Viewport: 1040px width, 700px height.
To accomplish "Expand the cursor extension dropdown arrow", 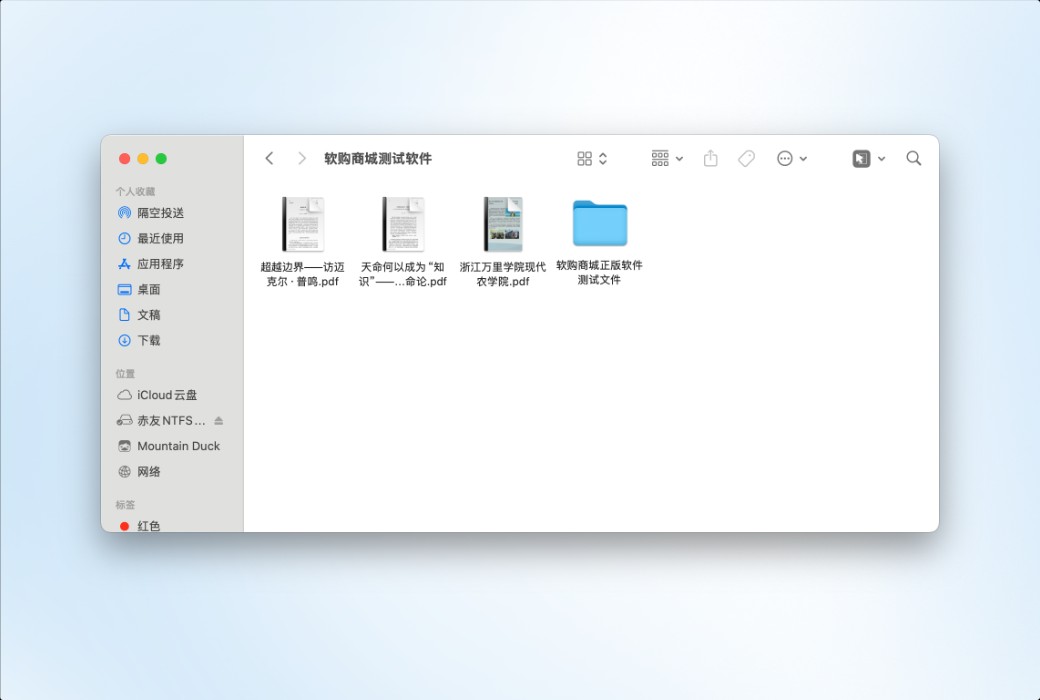I will tap(881, 159).
